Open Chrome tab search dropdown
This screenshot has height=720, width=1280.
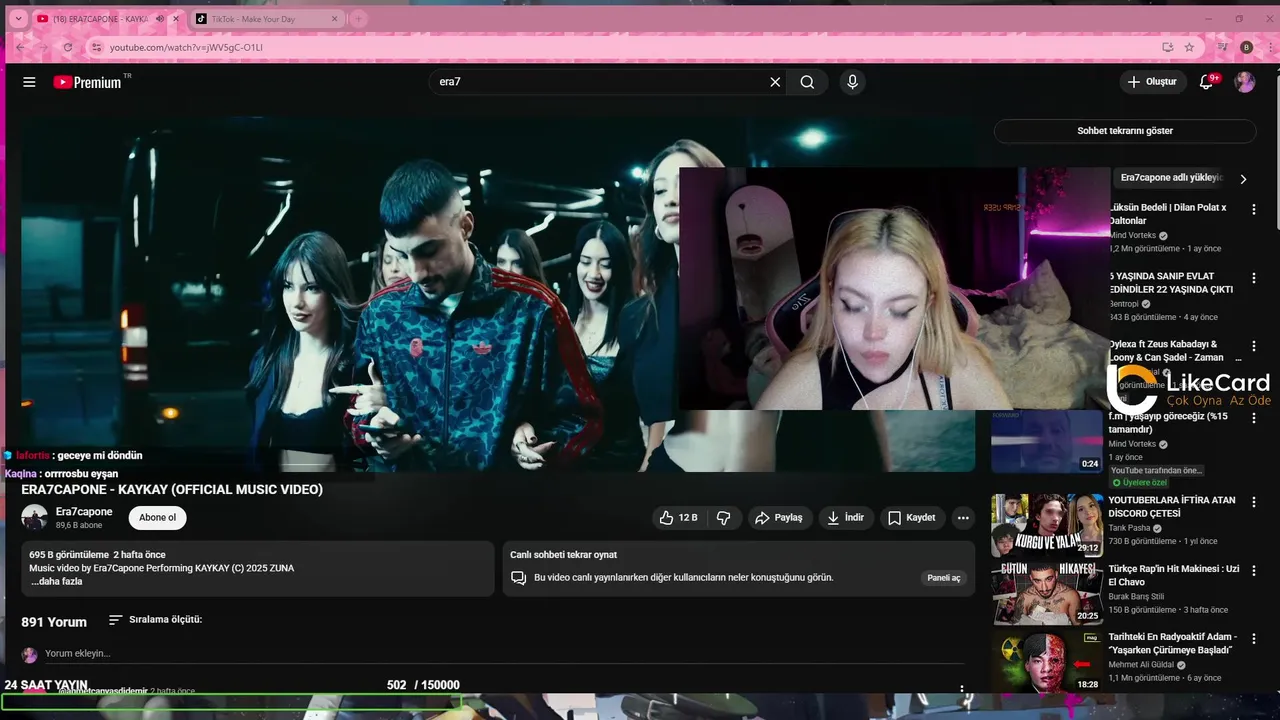coord(17,19)
